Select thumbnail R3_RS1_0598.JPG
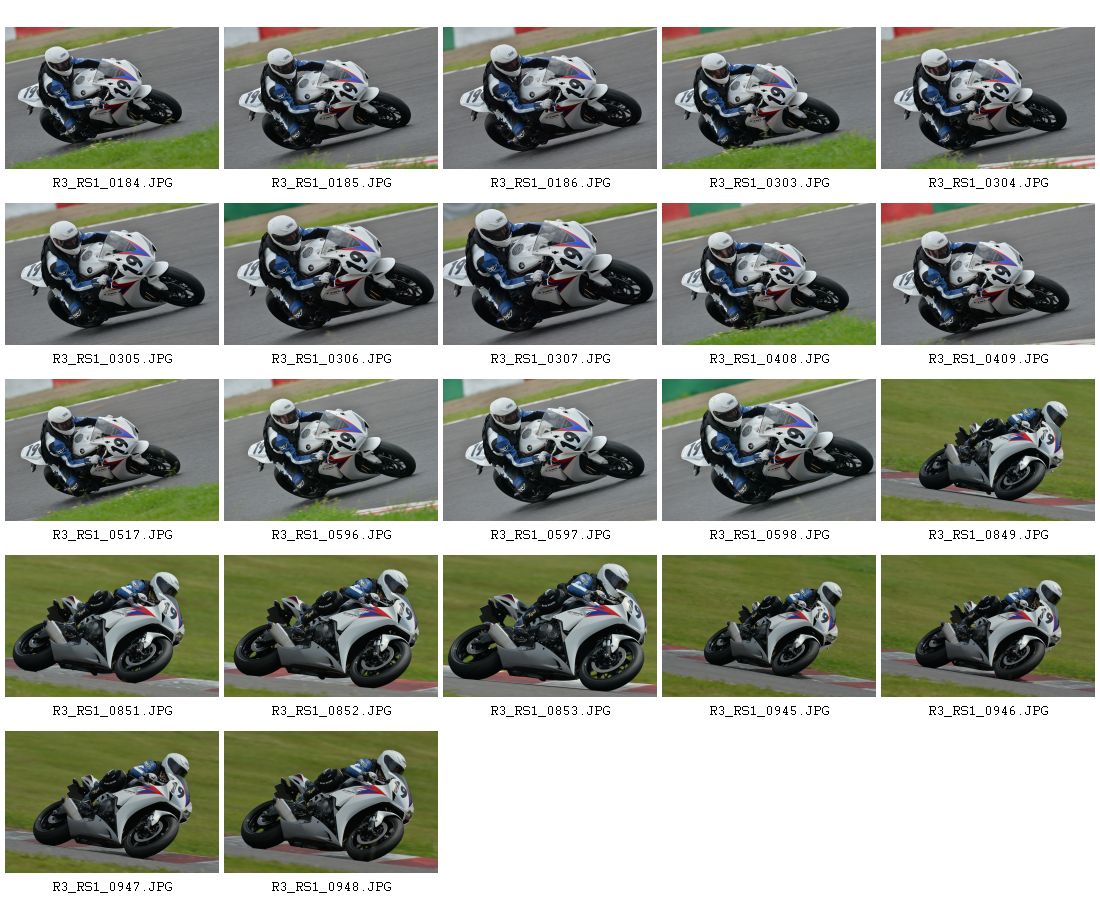The image size is (1100, 900). pyautogui.click(x=769, y=450)
